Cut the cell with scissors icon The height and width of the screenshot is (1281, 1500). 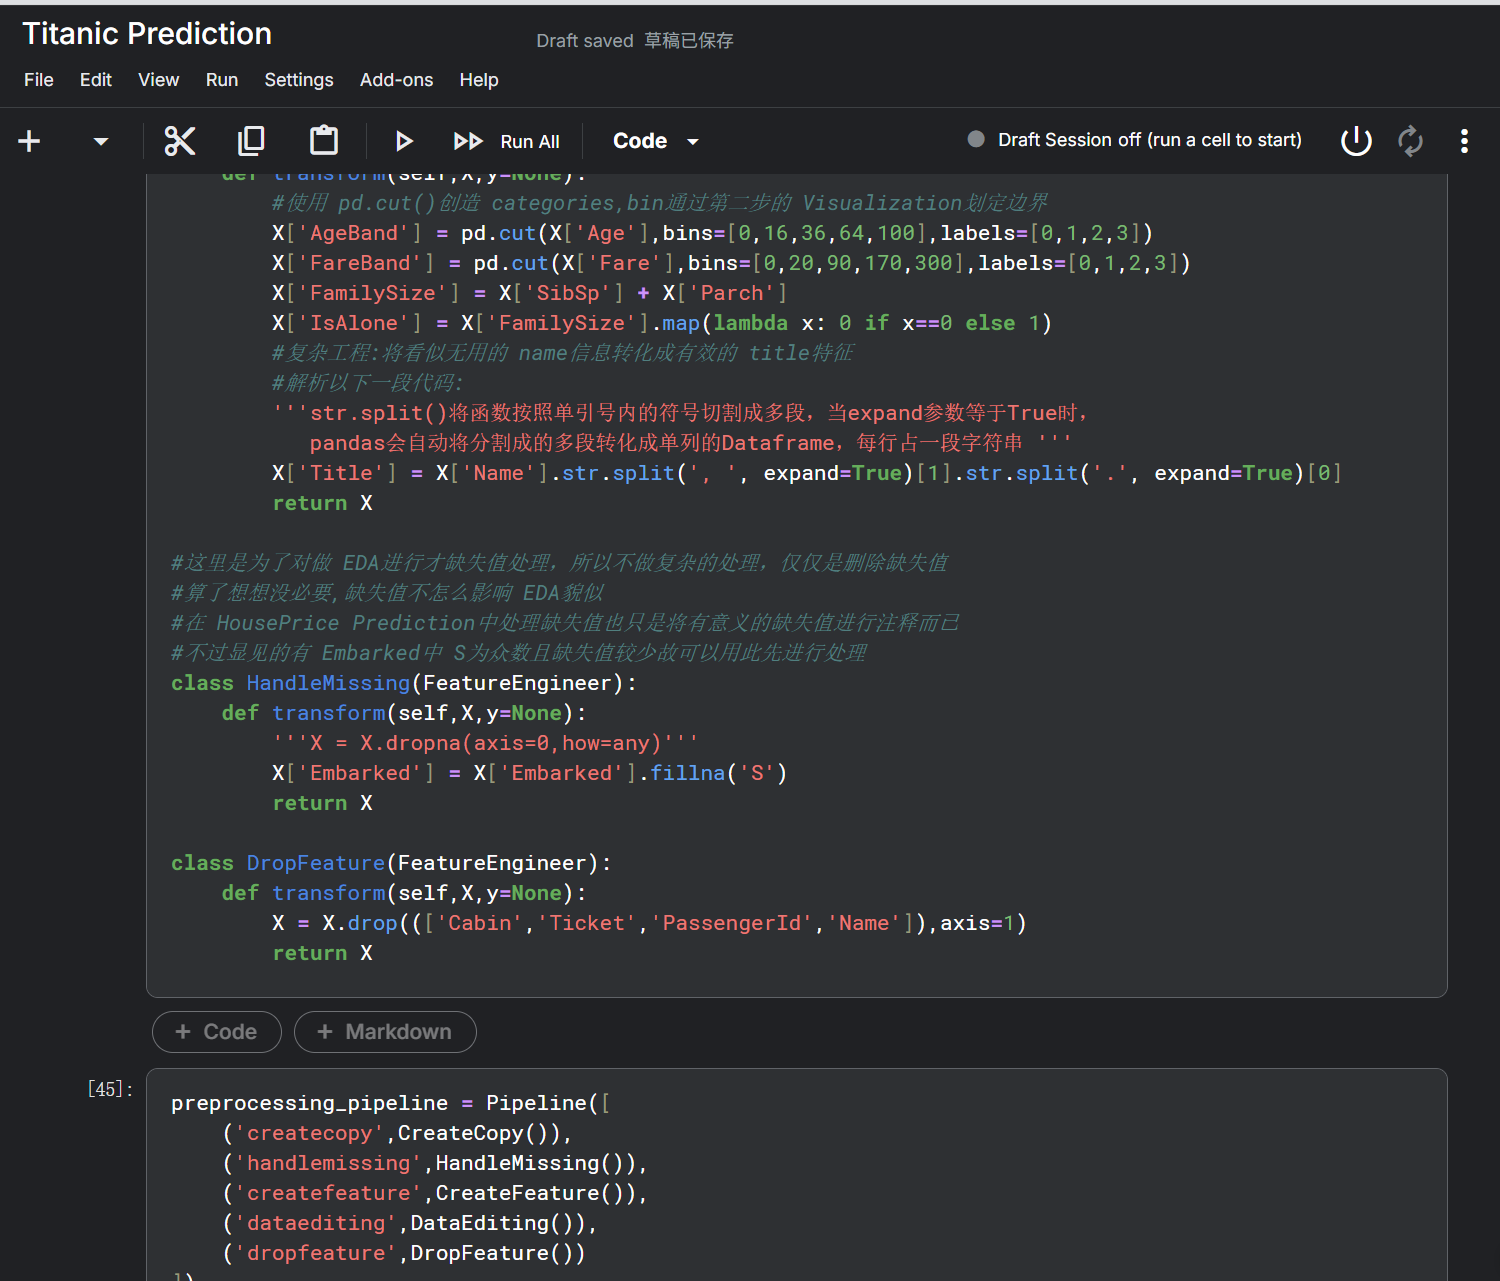click(x=180, y=141)
